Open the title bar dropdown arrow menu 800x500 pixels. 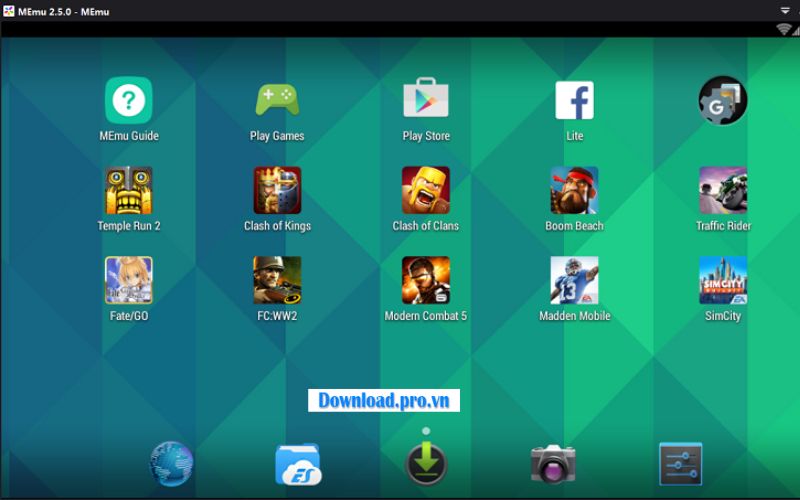pyautogui.click(x=785, y=10)
